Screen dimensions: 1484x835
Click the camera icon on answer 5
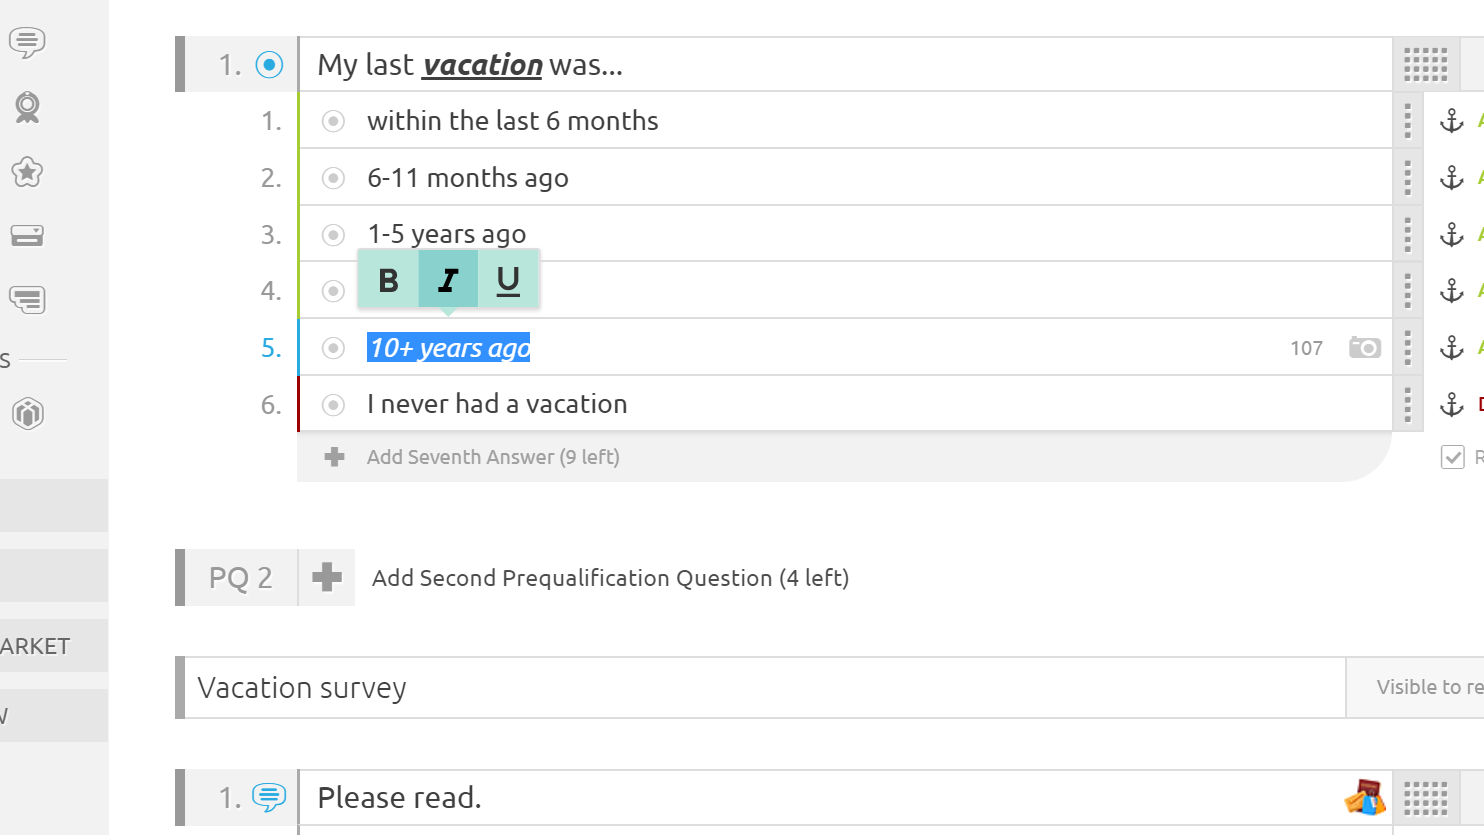click(1364, 348)
